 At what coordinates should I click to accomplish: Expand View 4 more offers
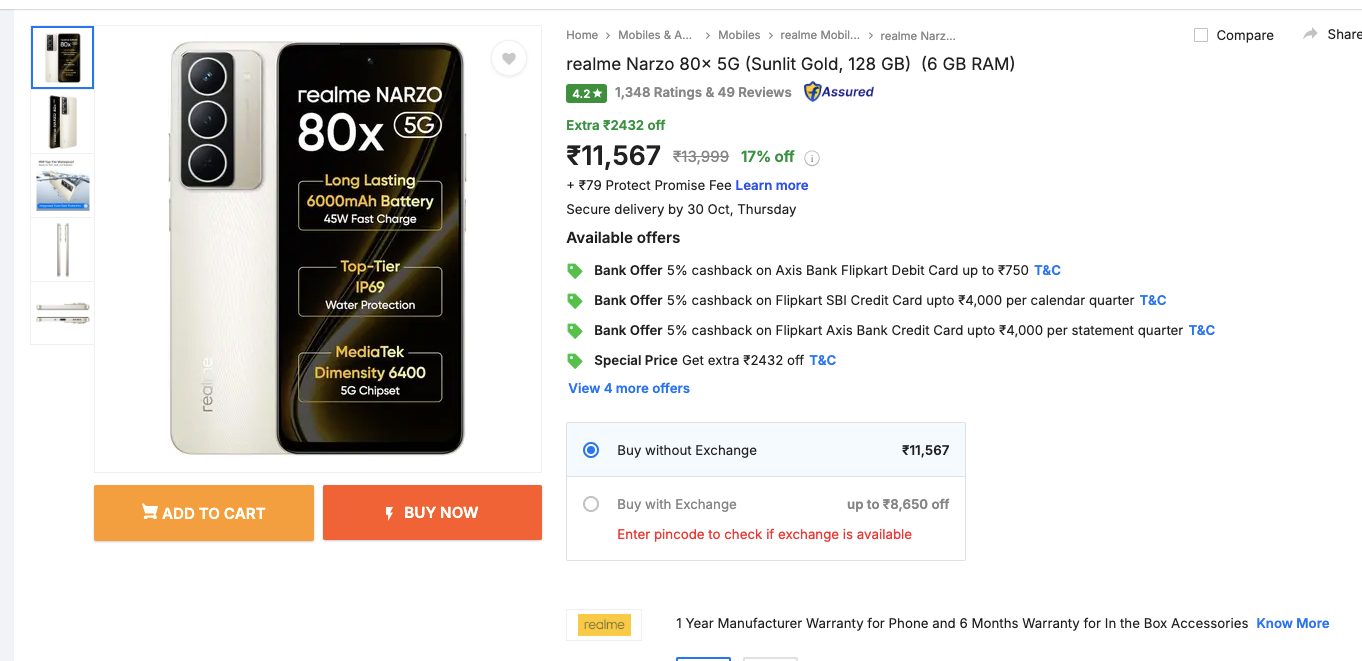629,388
